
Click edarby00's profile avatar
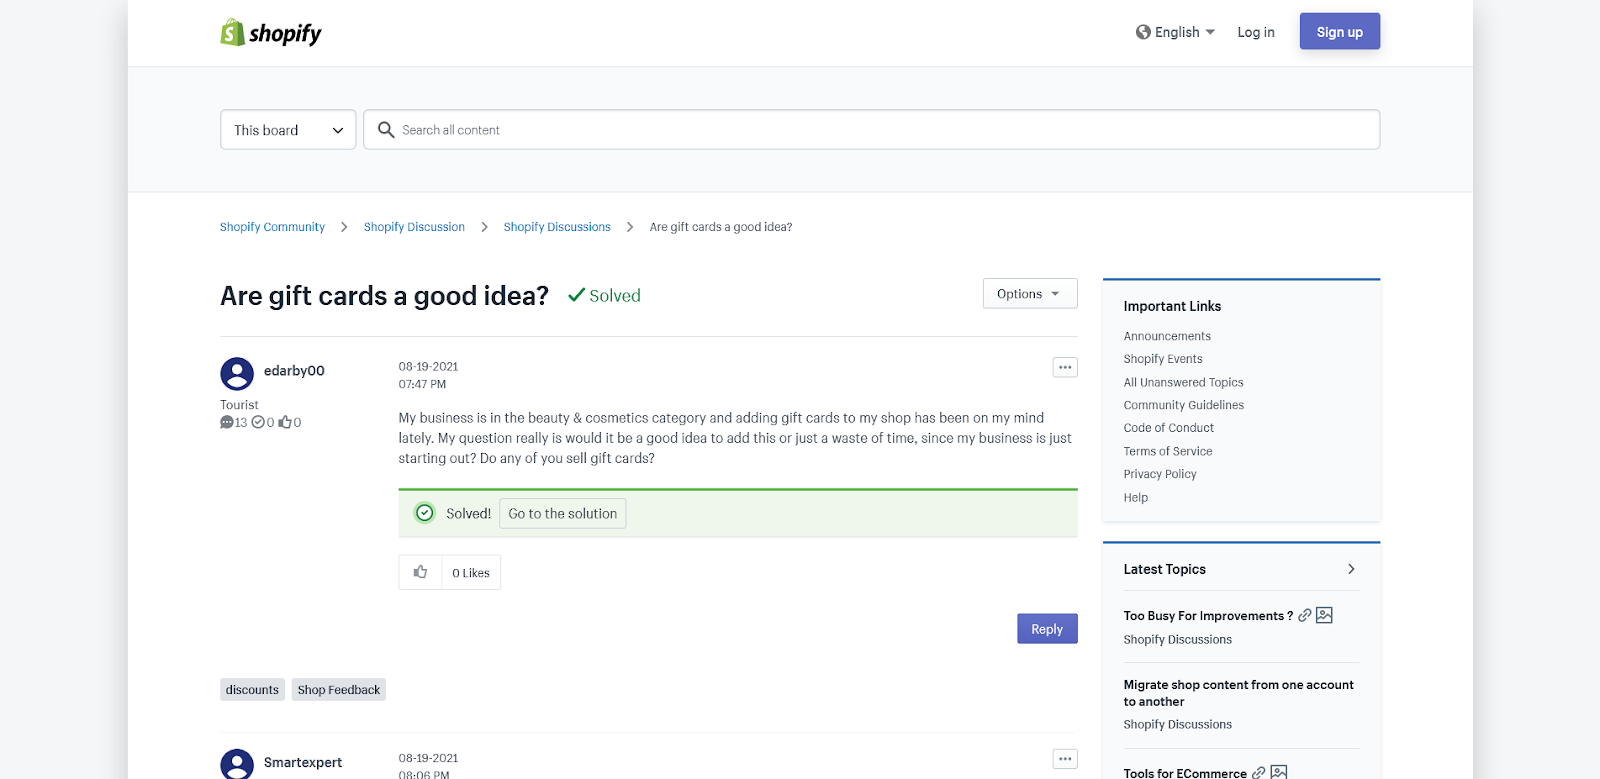pyautogui.click(x=237, y=373)
